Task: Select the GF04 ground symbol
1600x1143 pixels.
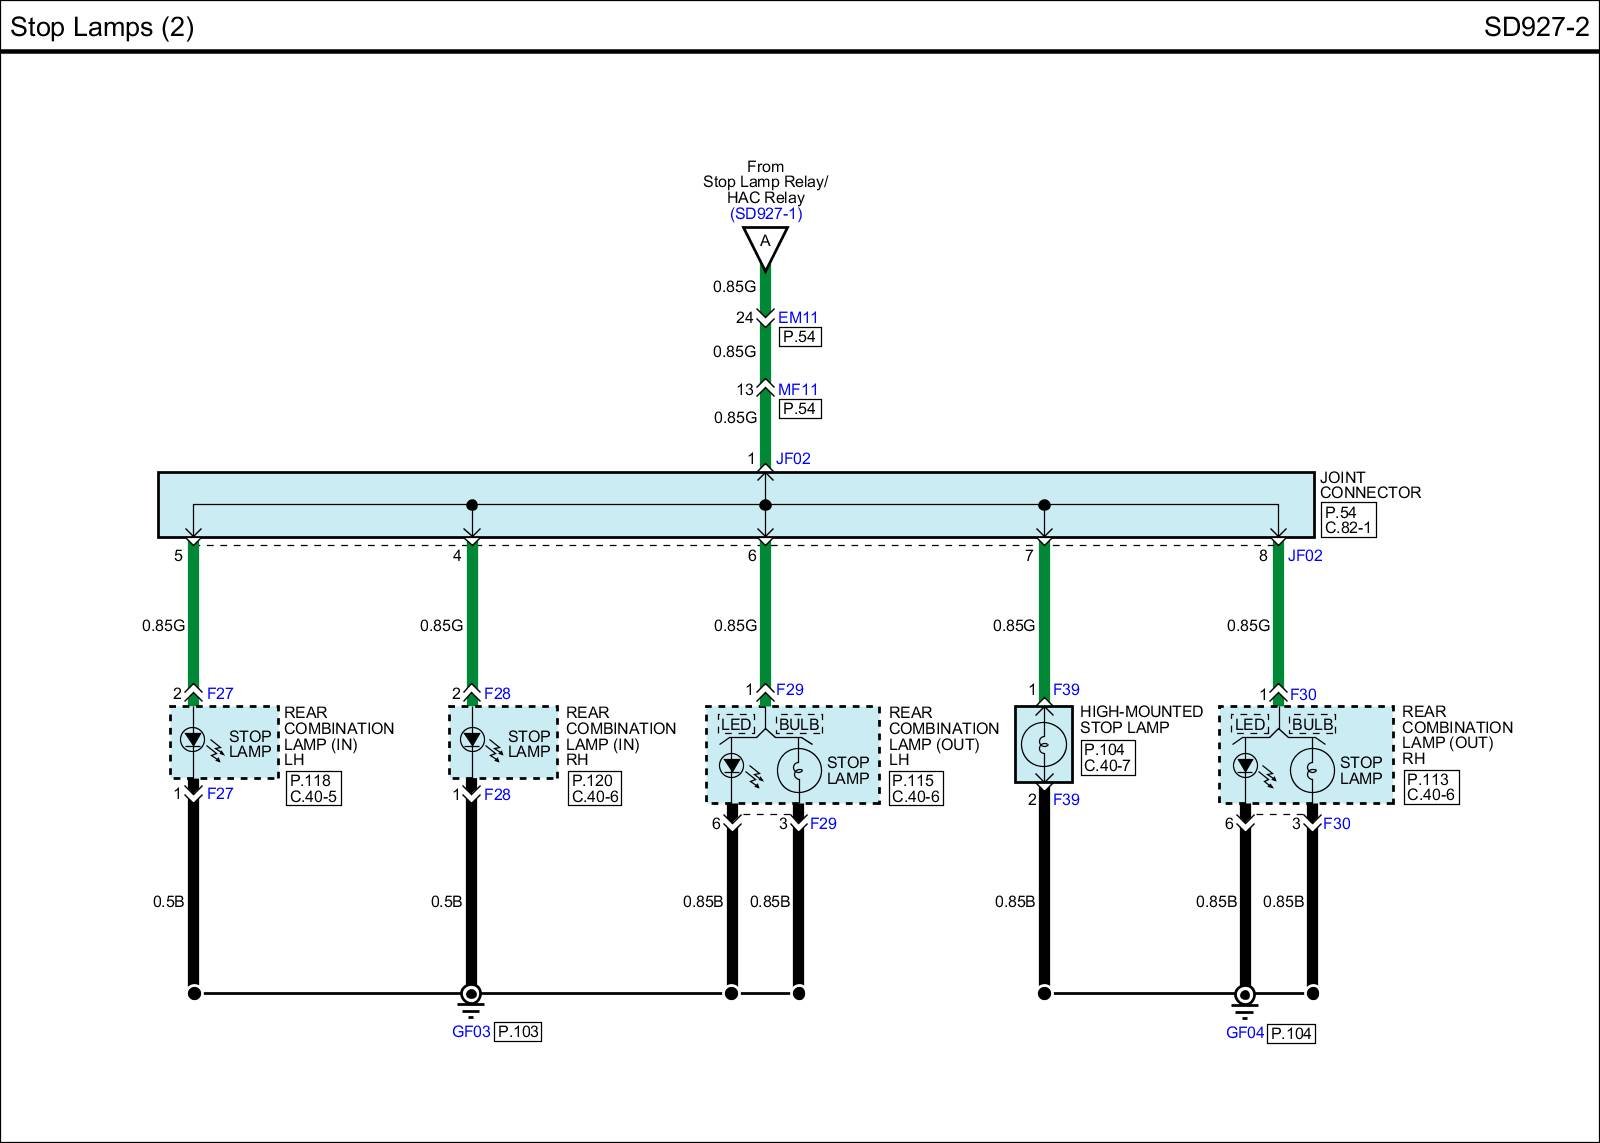Action: pos(1245,996)
